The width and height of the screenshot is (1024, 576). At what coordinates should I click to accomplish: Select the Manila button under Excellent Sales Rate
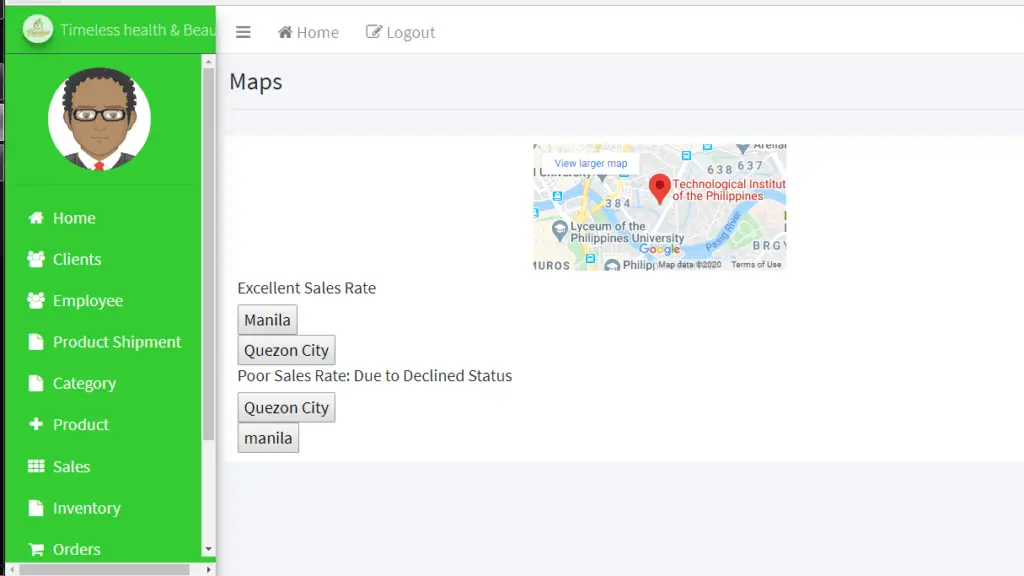pos(266,319)
